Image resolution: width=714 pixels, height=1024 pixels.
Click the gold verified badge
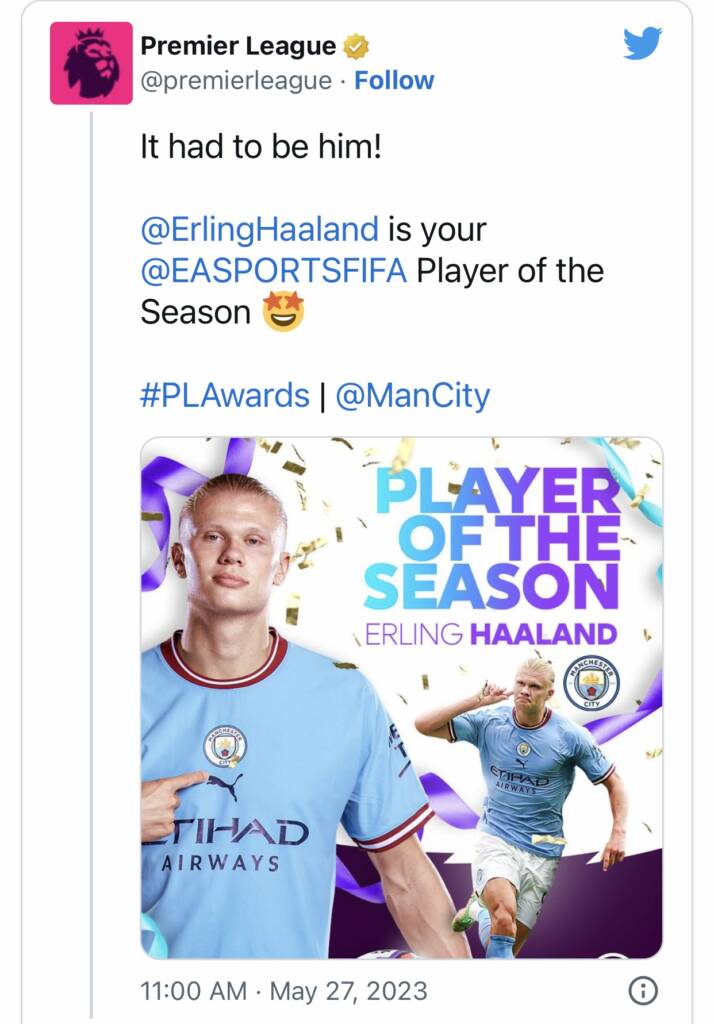356,46
